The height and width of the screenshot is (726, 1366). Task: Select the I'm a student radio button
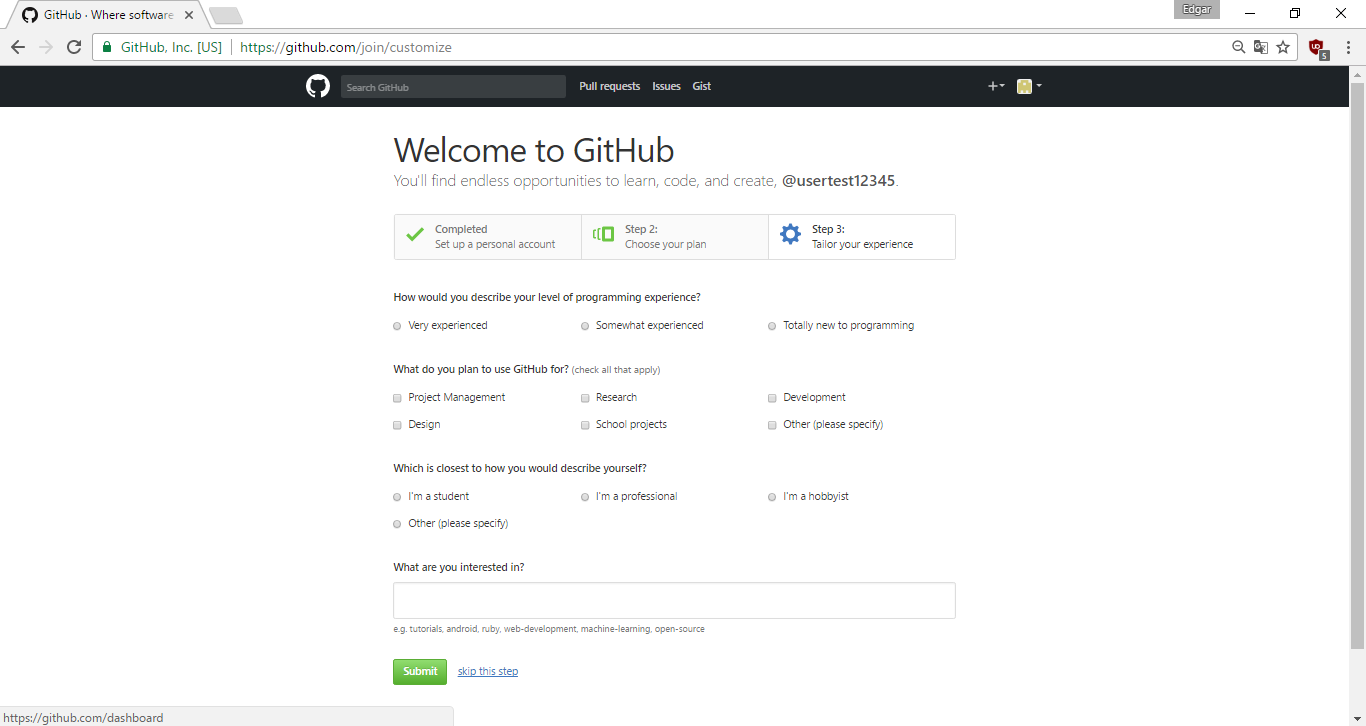[396, 496]
